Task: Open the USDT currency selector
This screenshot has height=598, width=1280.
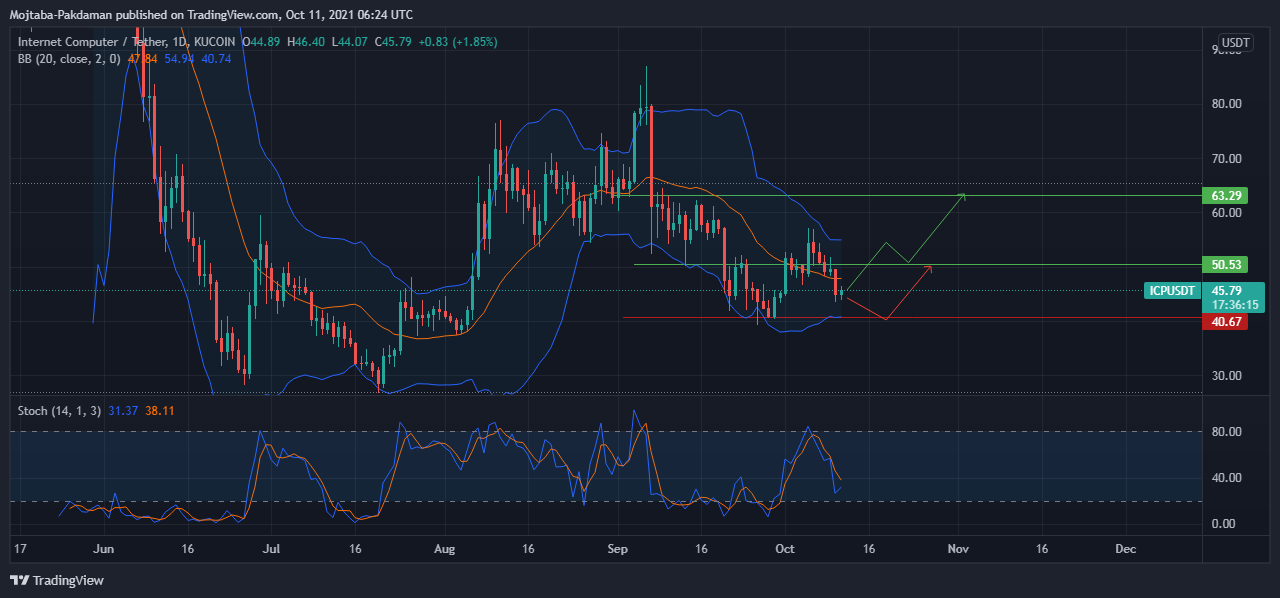Action: (1236, 43)
